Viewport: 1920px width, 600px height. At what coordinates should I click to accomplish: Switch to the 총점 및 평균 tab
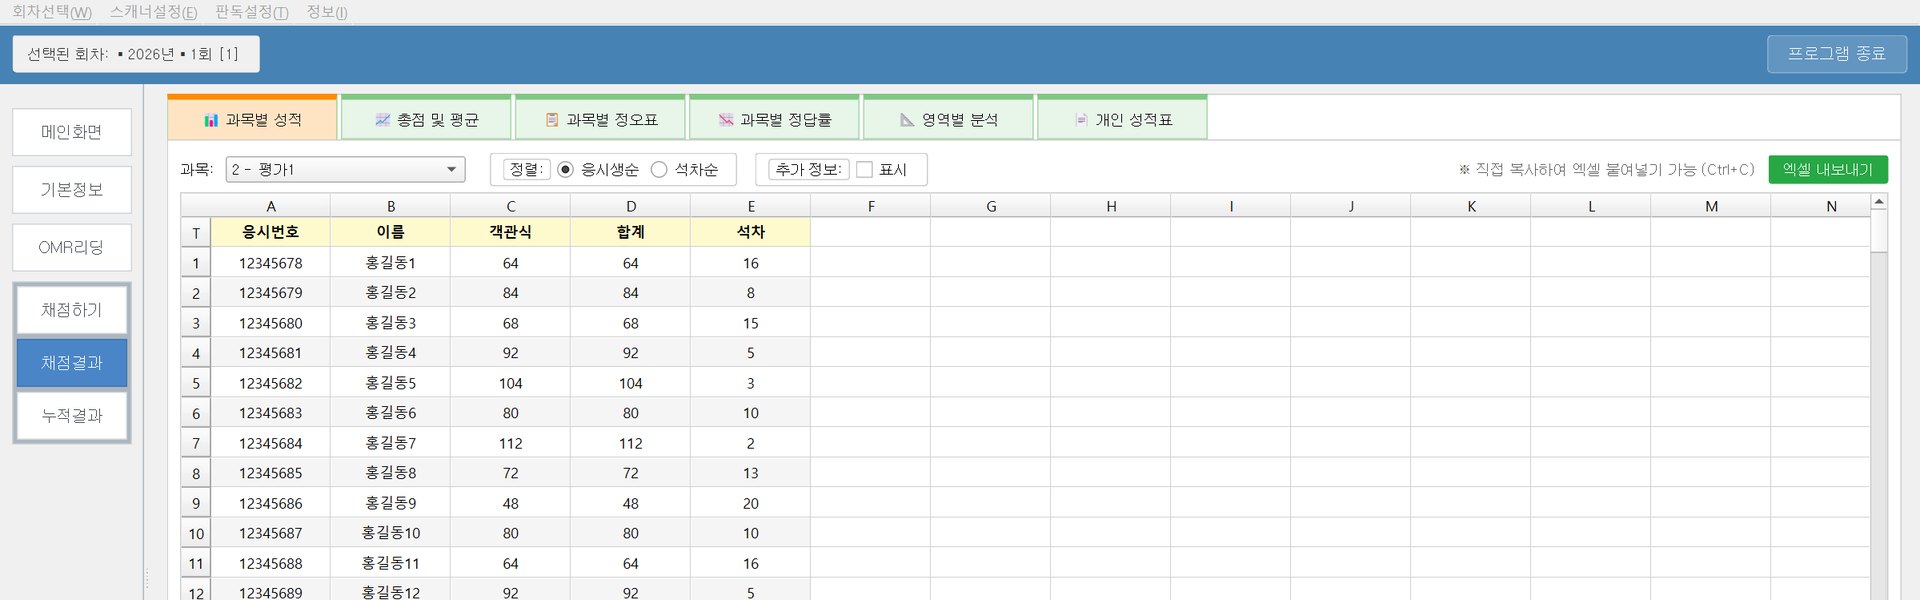[427, 119]
